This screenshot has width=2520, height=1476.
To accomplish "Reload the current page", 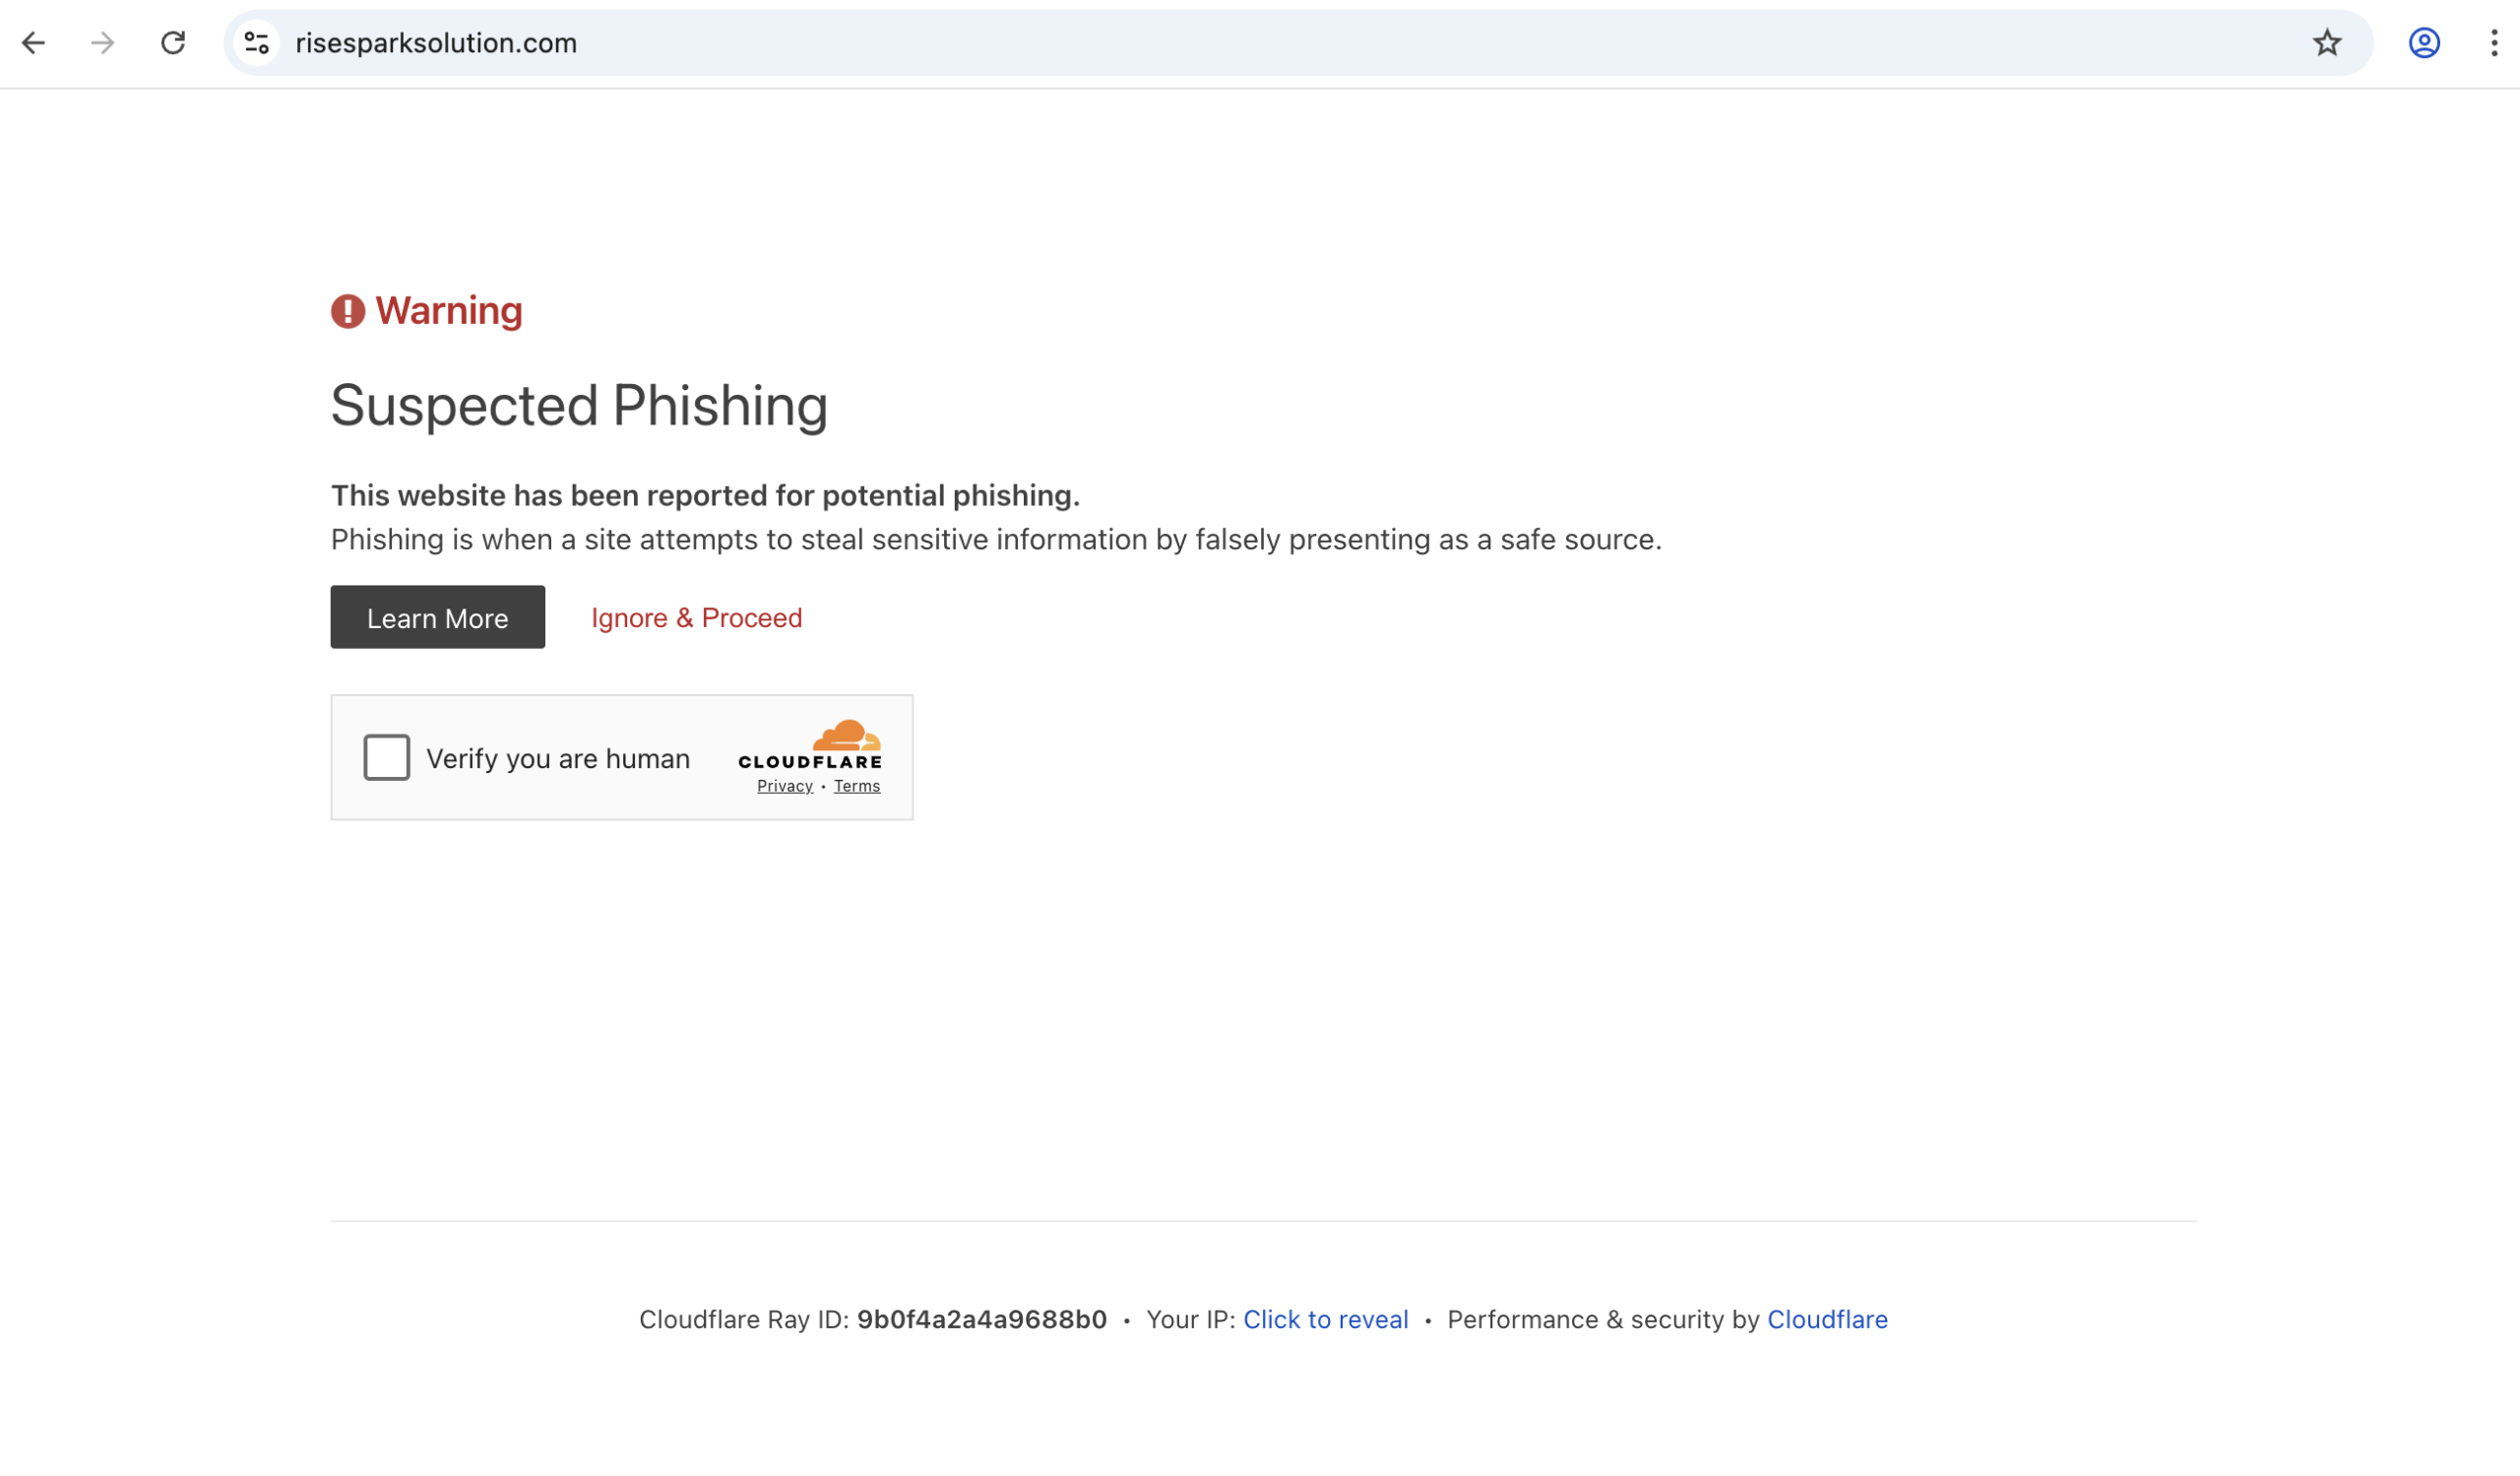I will coord(172,43).
